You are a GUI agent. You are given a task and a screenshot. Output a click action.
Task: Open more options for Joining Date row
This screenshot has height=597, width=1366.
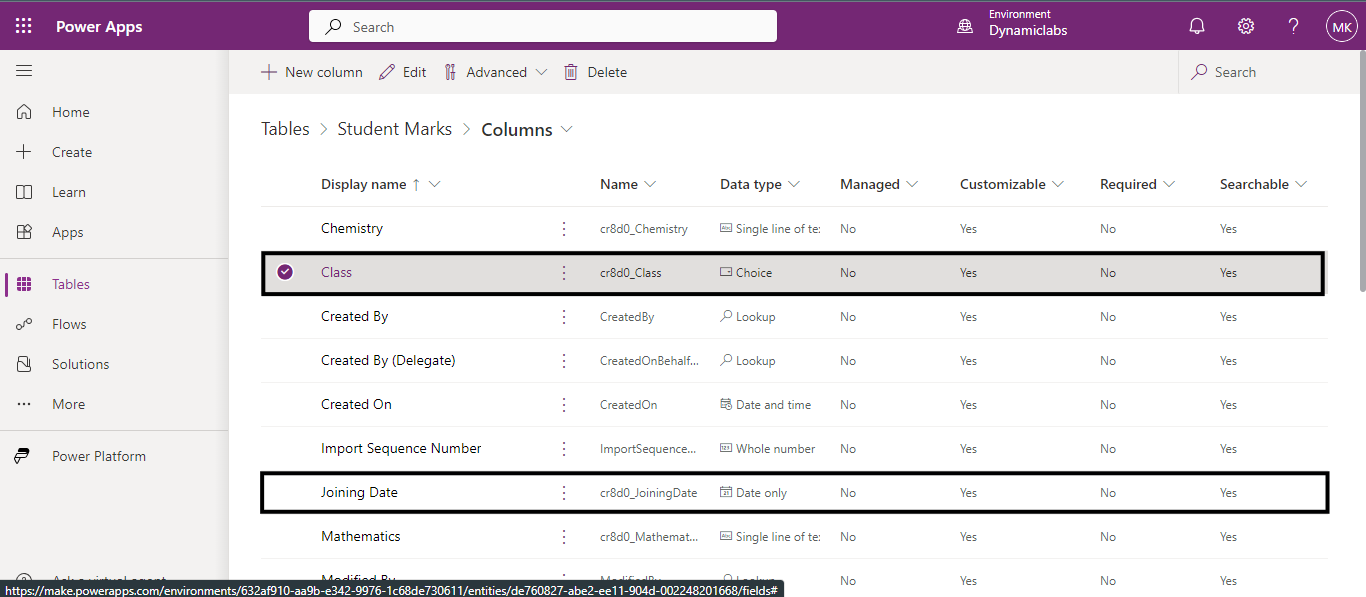[x=564, y=493]
